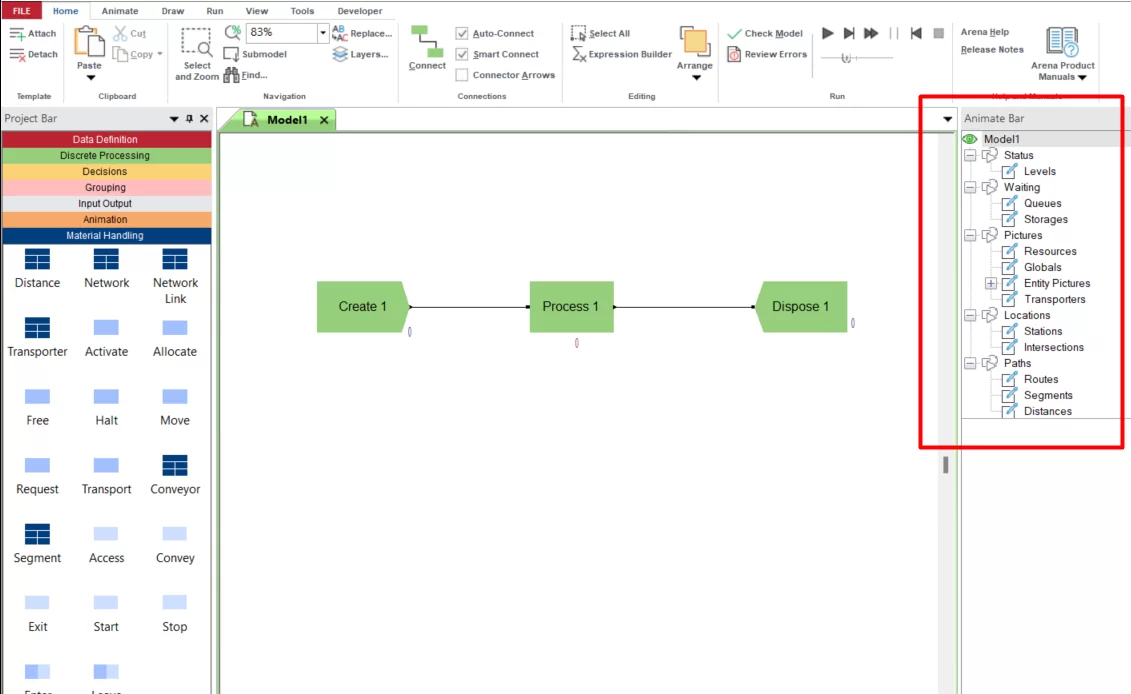Select the Conveyor module icon
This screenshot has height=694, width=1131.
point(175,466)
